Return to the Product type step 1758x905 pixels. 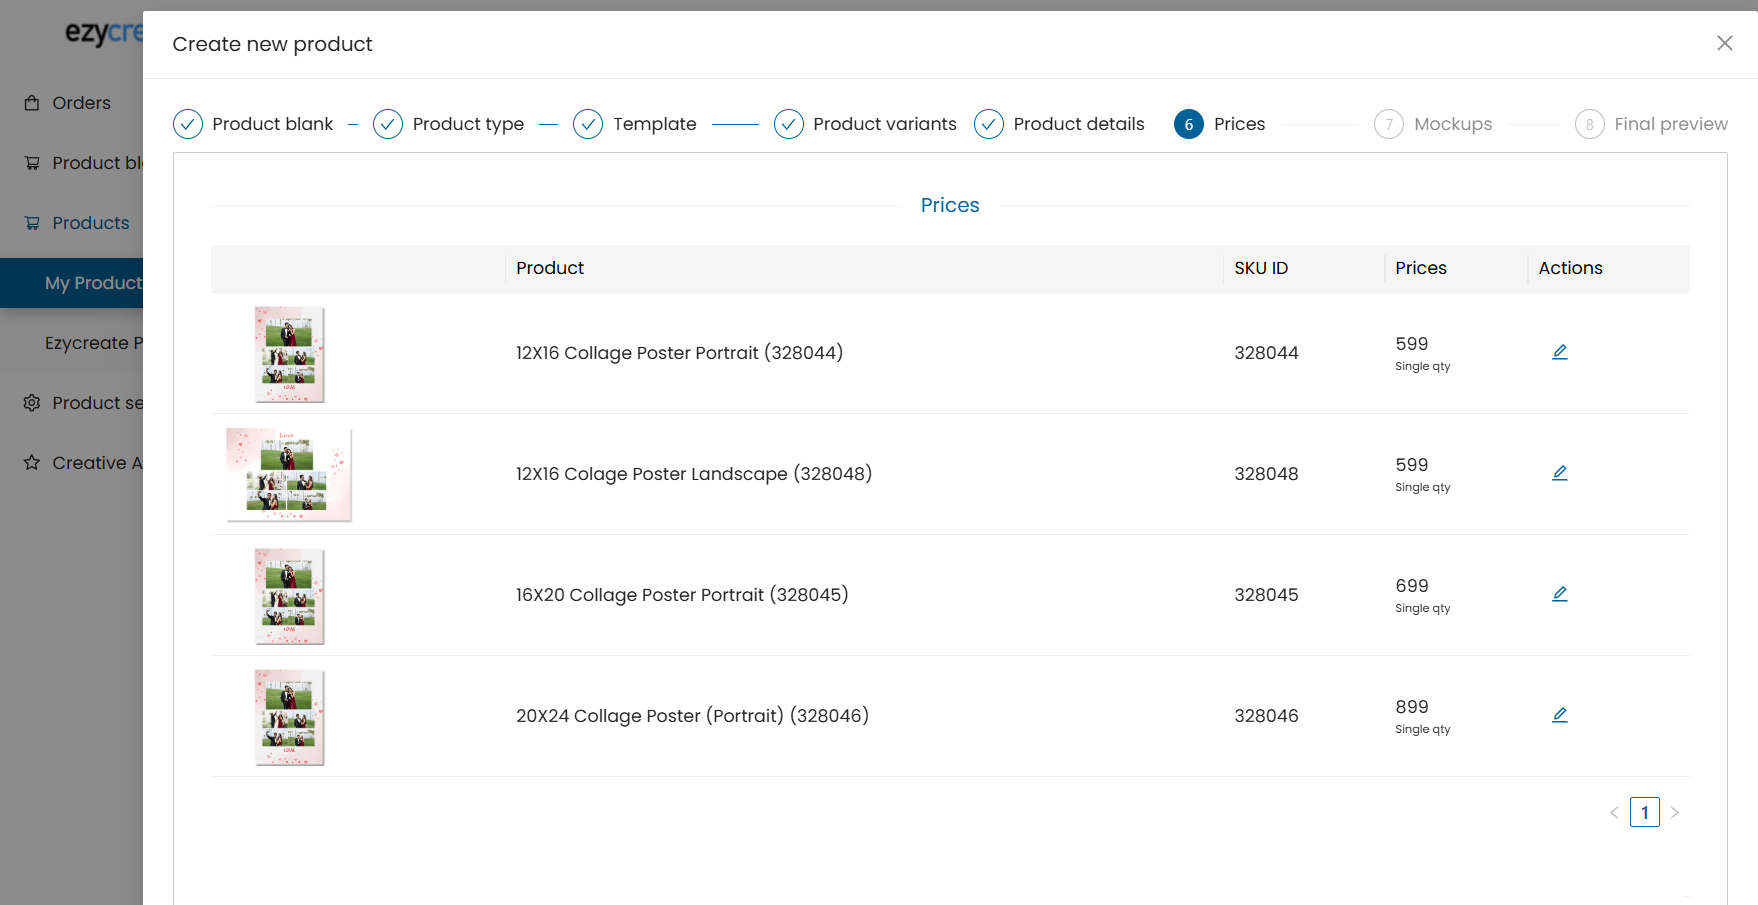(449, 124)
